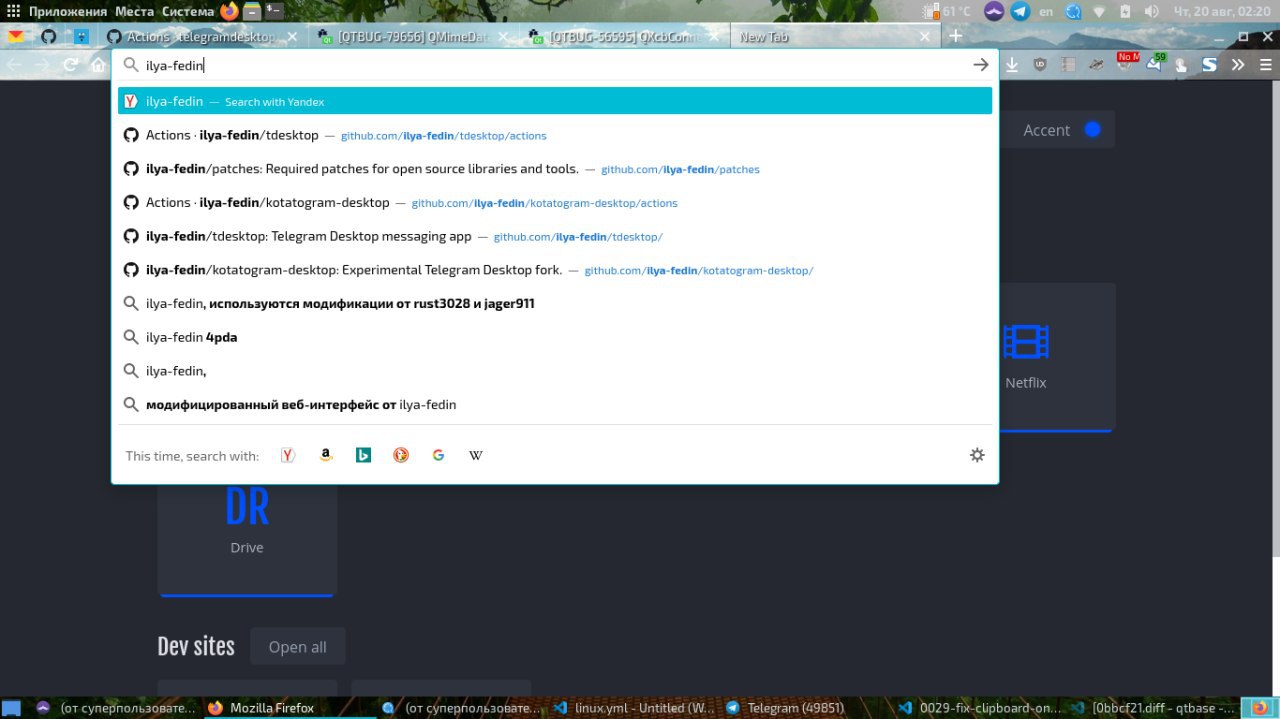The width and height of the screenshot is (1280, 719).
Task: Click in the address bar text field
Action: pyautogui.click(x=555, y=65)
